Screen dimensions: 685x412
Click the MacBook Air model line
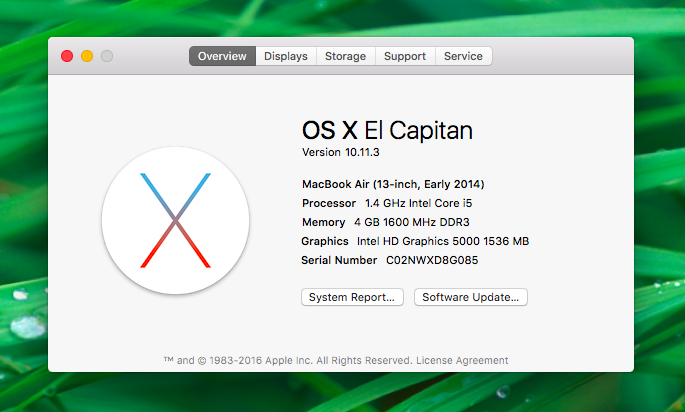tap(393, 184)
